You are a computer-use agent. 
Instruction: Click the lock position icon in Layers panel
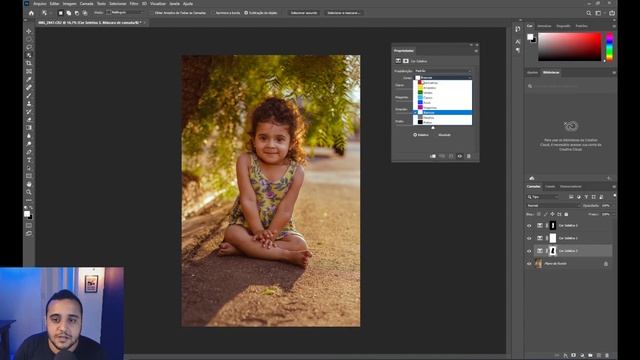tap(552, 214)
